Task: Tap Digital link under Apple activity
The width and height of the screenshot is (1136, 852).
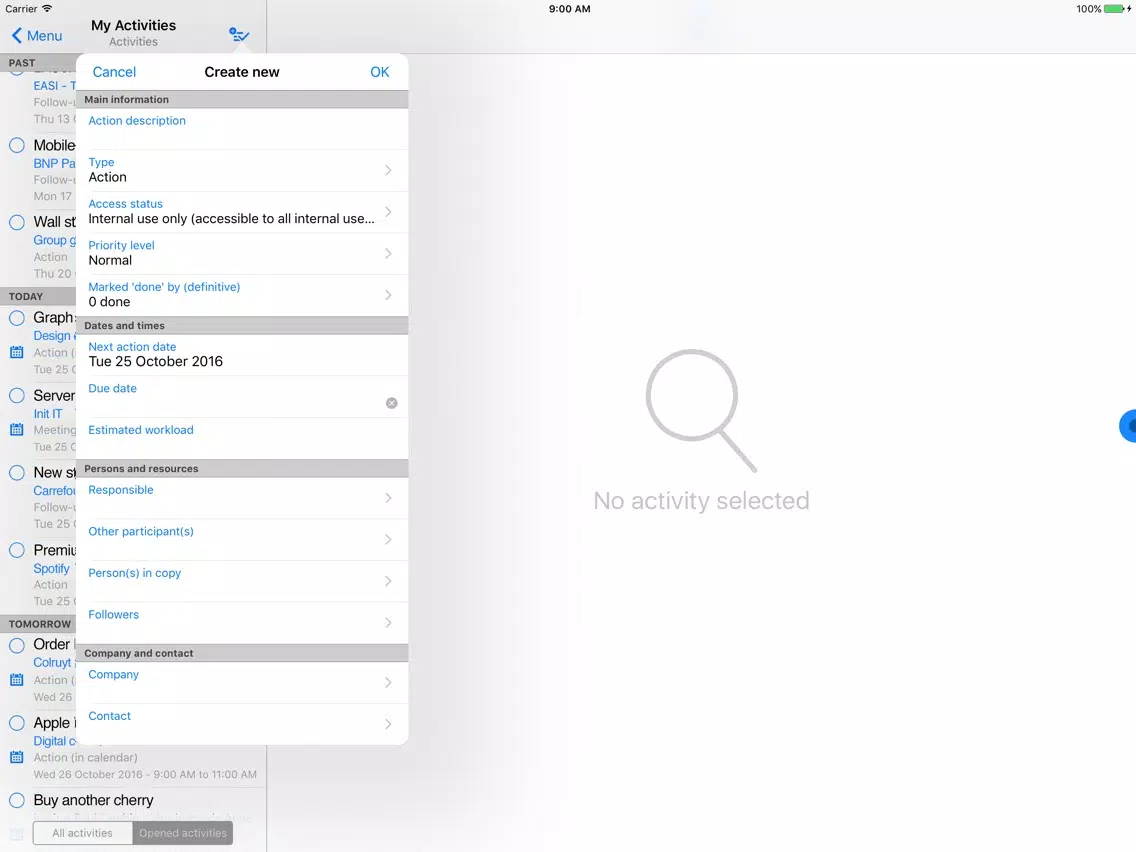Action: (x=54, y=741)
